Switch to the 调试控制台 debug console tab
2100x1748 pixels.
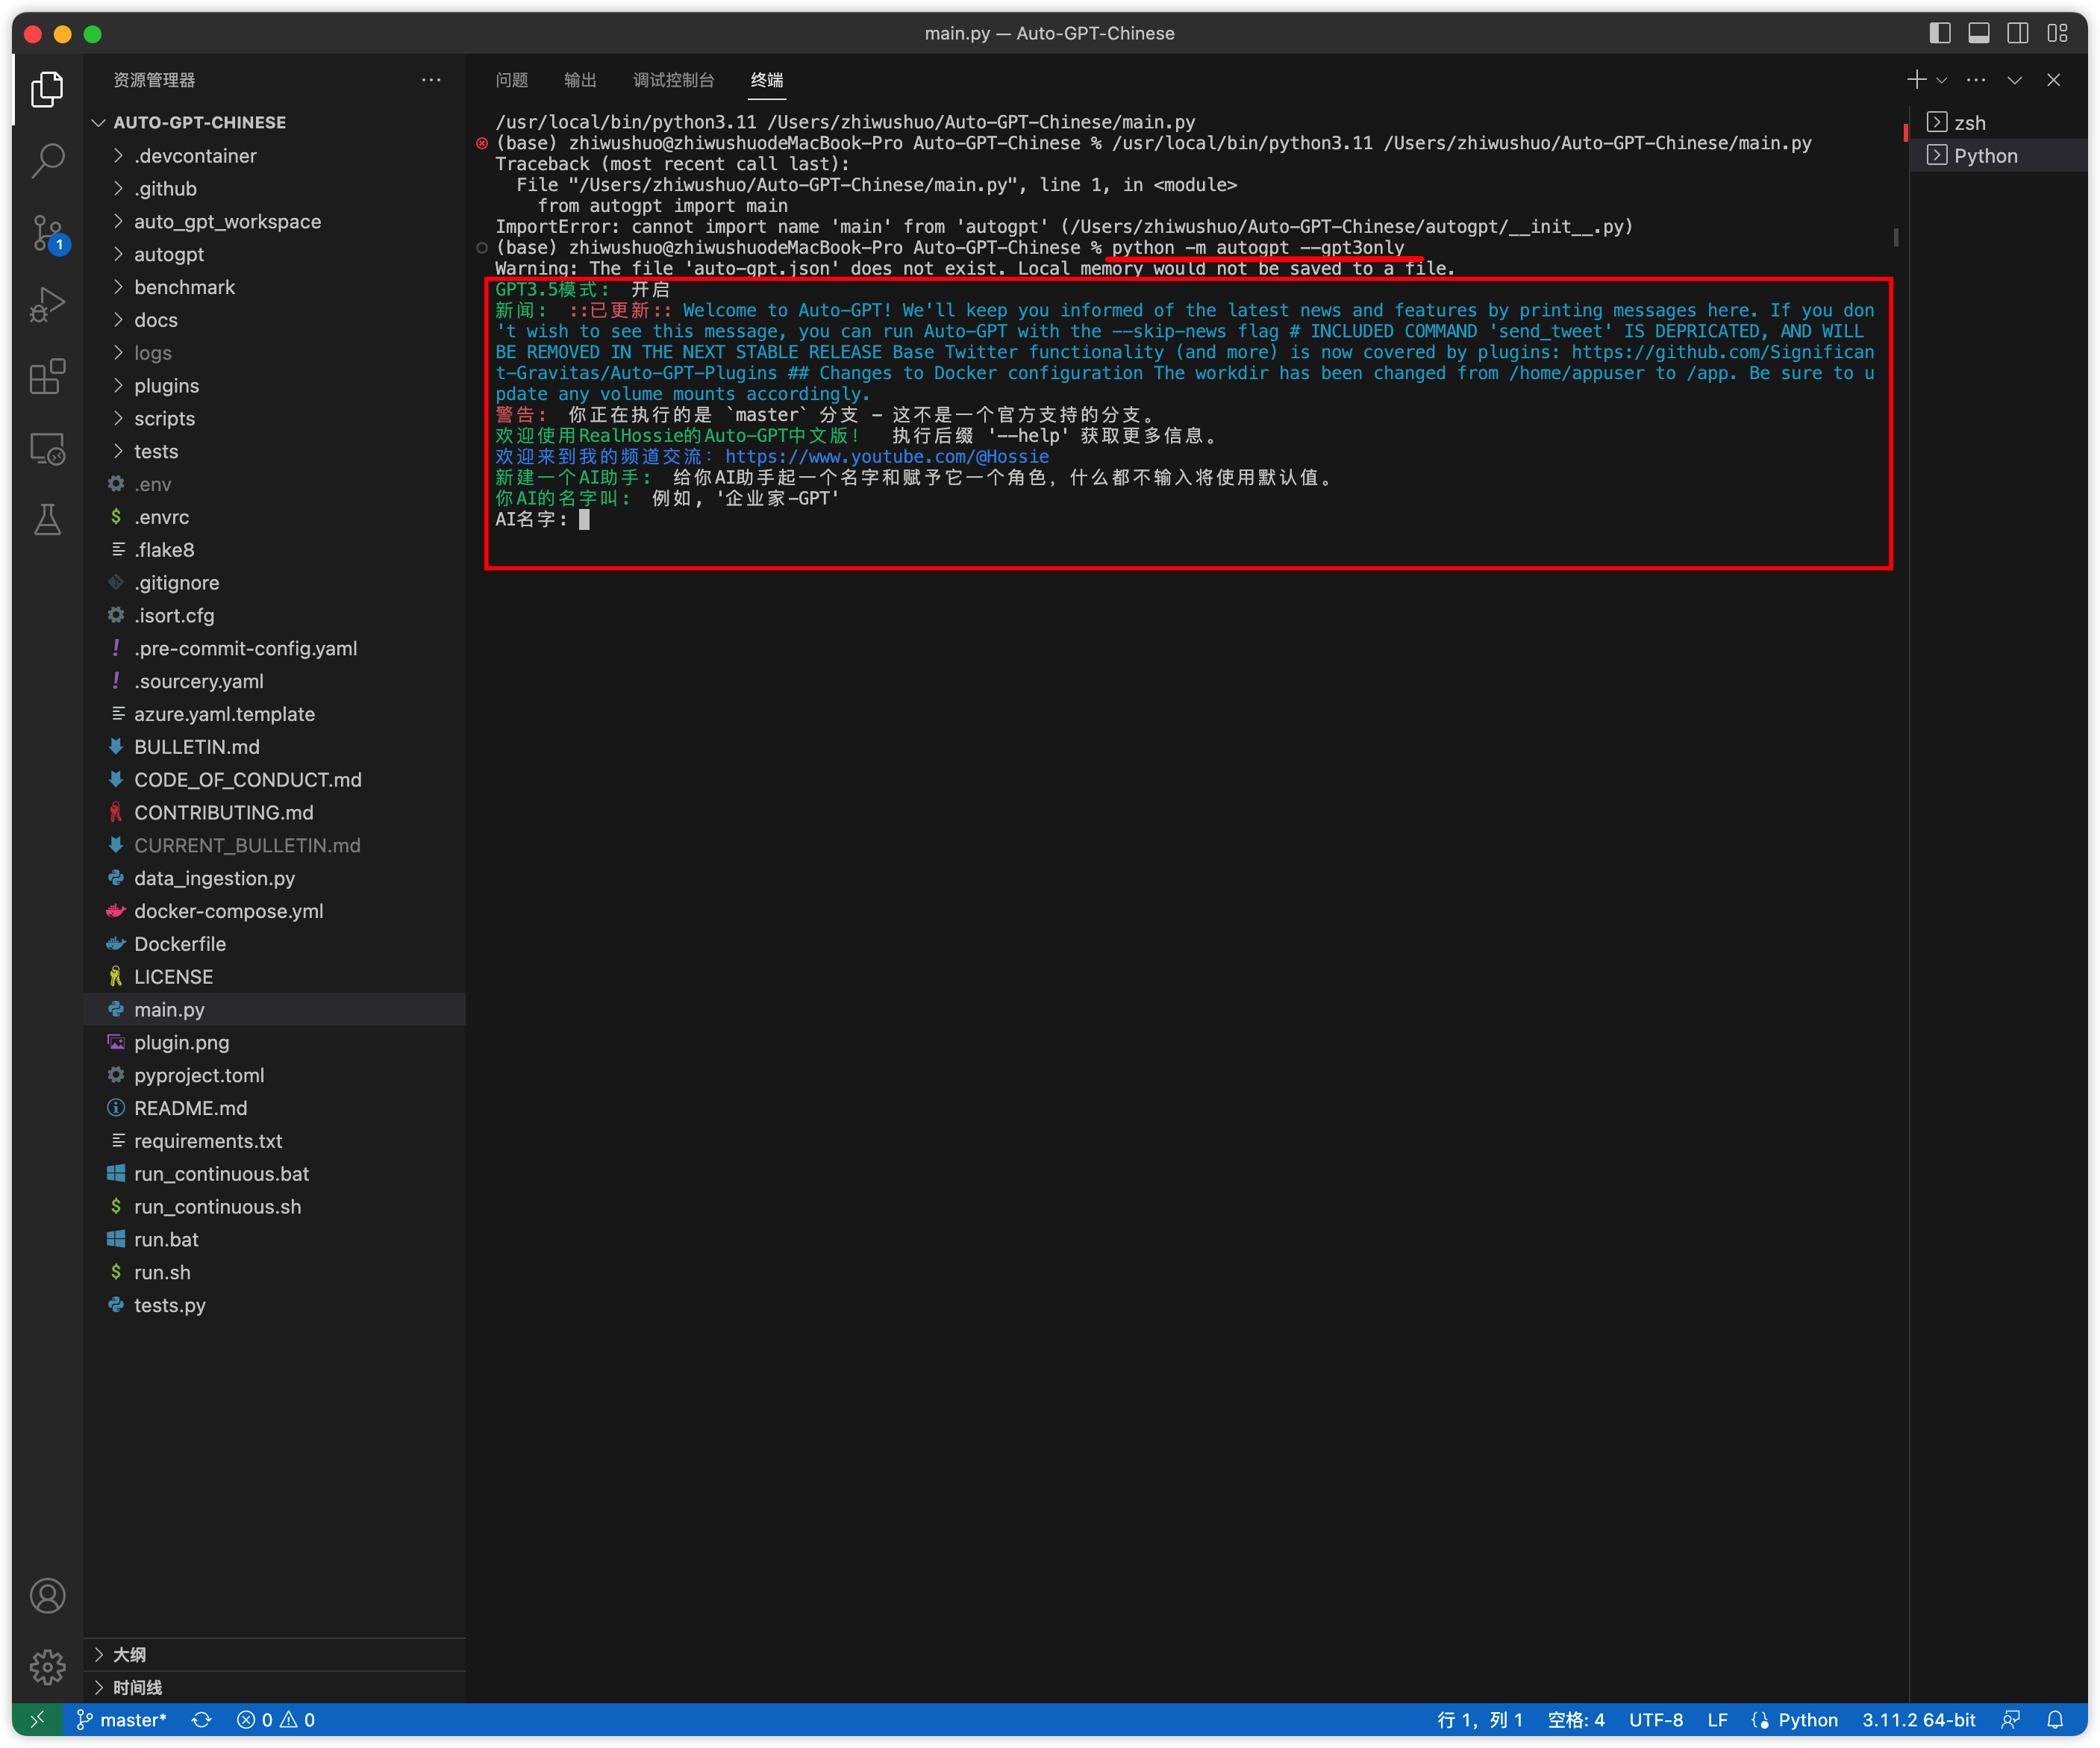(673, 80)
